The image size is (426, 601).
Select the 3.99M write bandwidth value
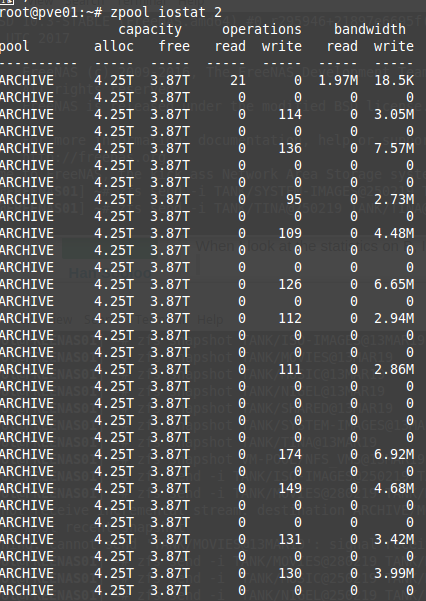click(x=394, y=573)
